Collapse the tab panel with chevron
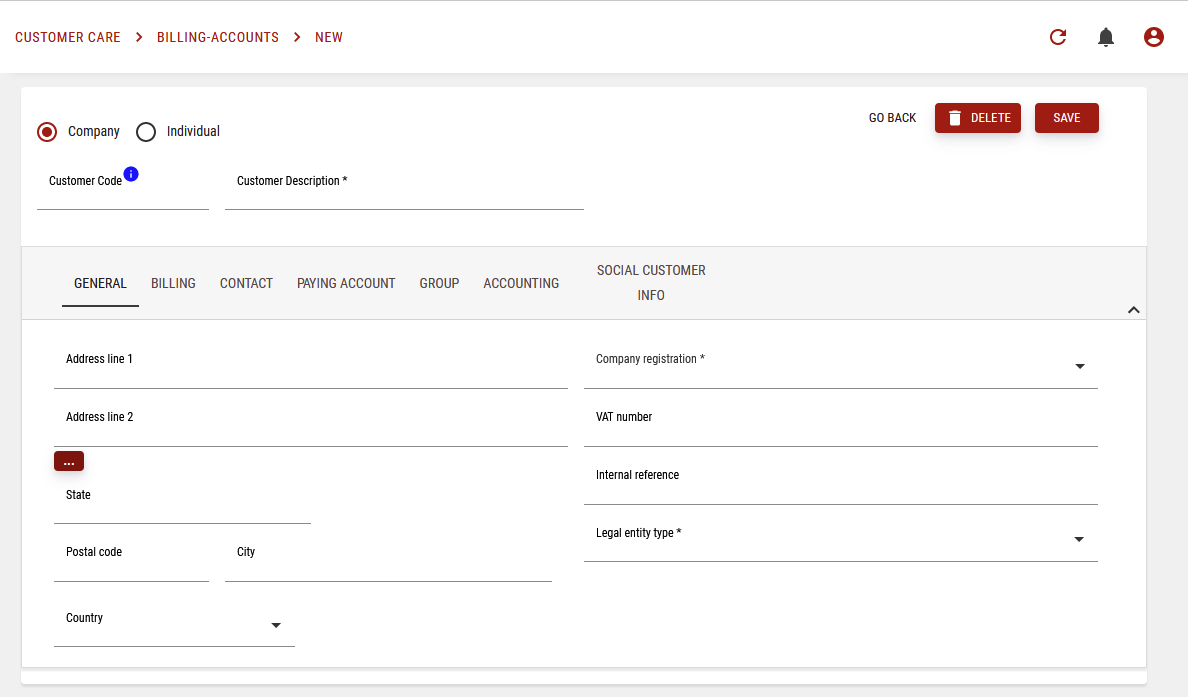Viewport: 1188px width, 697px height. point(1133,310)
